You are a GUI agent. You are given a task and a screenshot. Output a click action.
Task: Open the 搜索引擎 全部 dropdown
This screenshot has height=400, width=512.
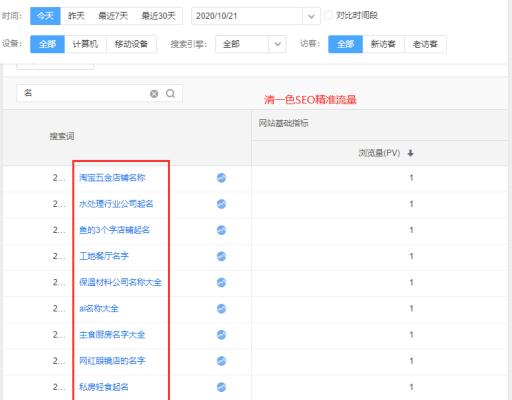pos(251,44)
